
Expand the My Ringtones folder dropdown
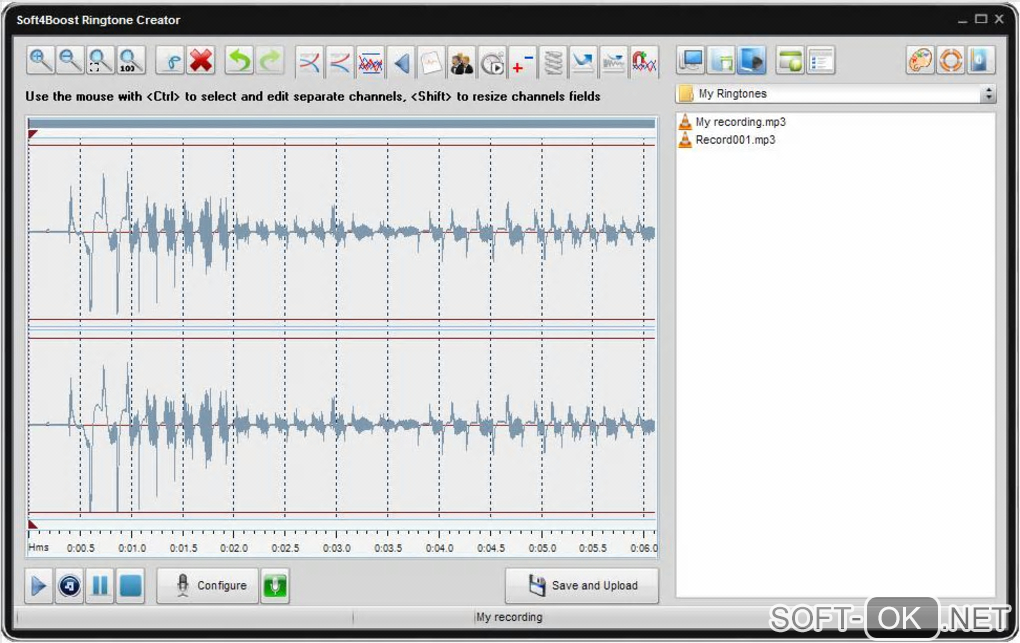[x=989, y=94]
